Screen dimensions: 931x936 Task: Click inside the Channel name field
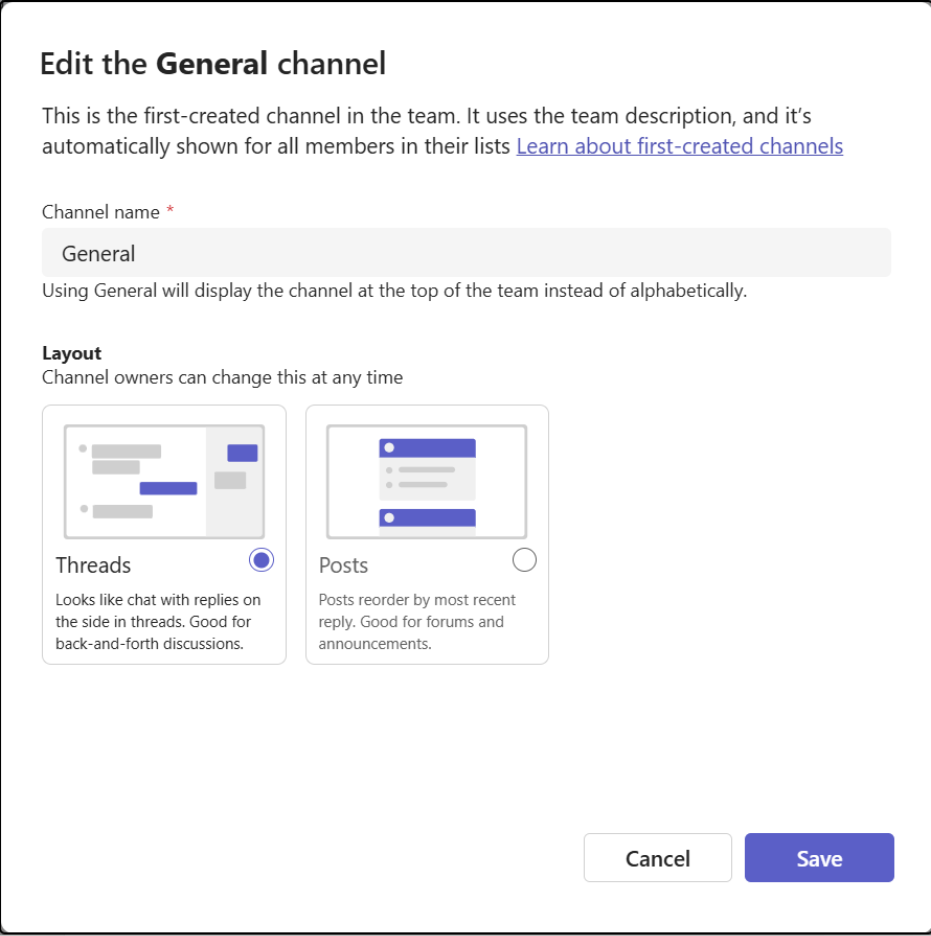tap(466, 252)
